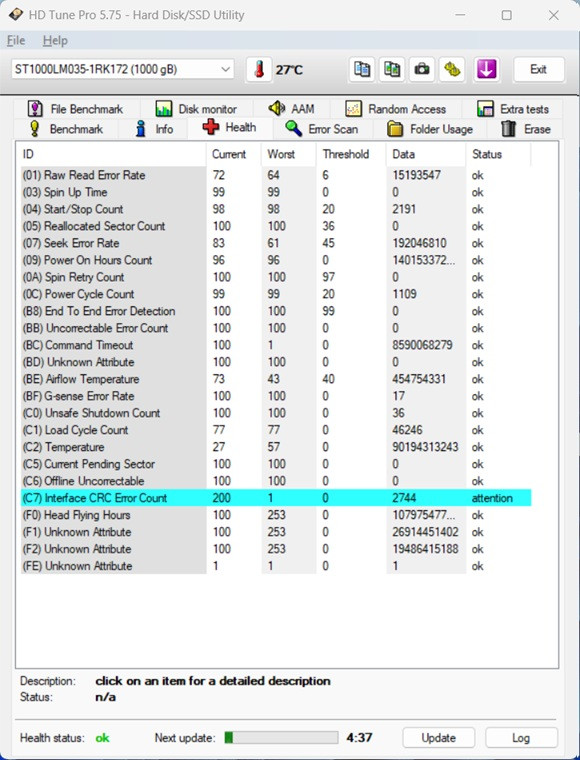
Task: Open the Disk monitor tab
Action: tap(196, 109)
